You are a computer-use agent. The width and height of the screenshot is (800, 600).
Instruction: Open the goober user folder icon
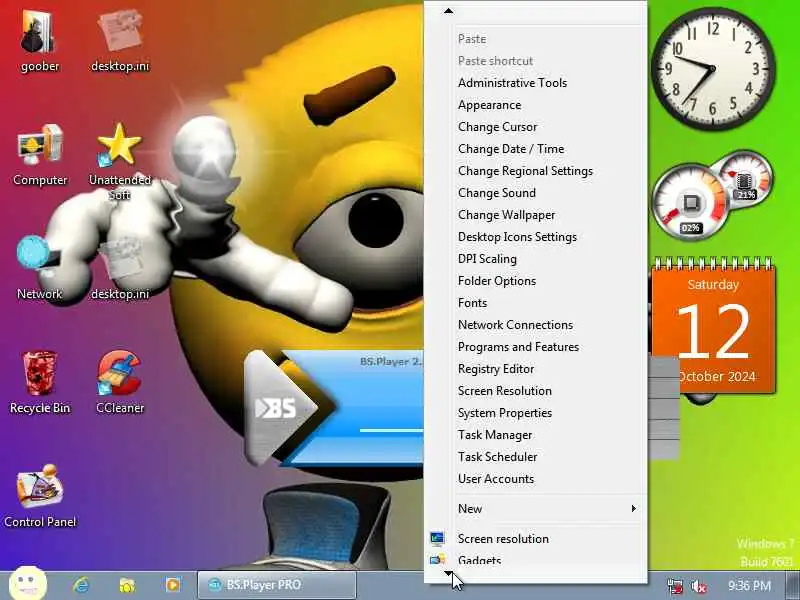pyautogui.click(x=38, y=33)
